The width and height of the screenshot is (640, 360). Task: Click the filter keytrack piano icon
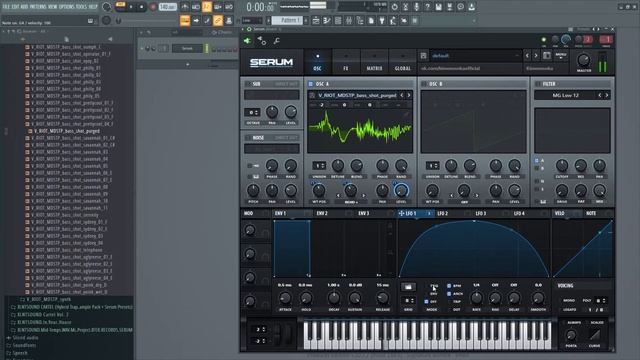point(543,202)
